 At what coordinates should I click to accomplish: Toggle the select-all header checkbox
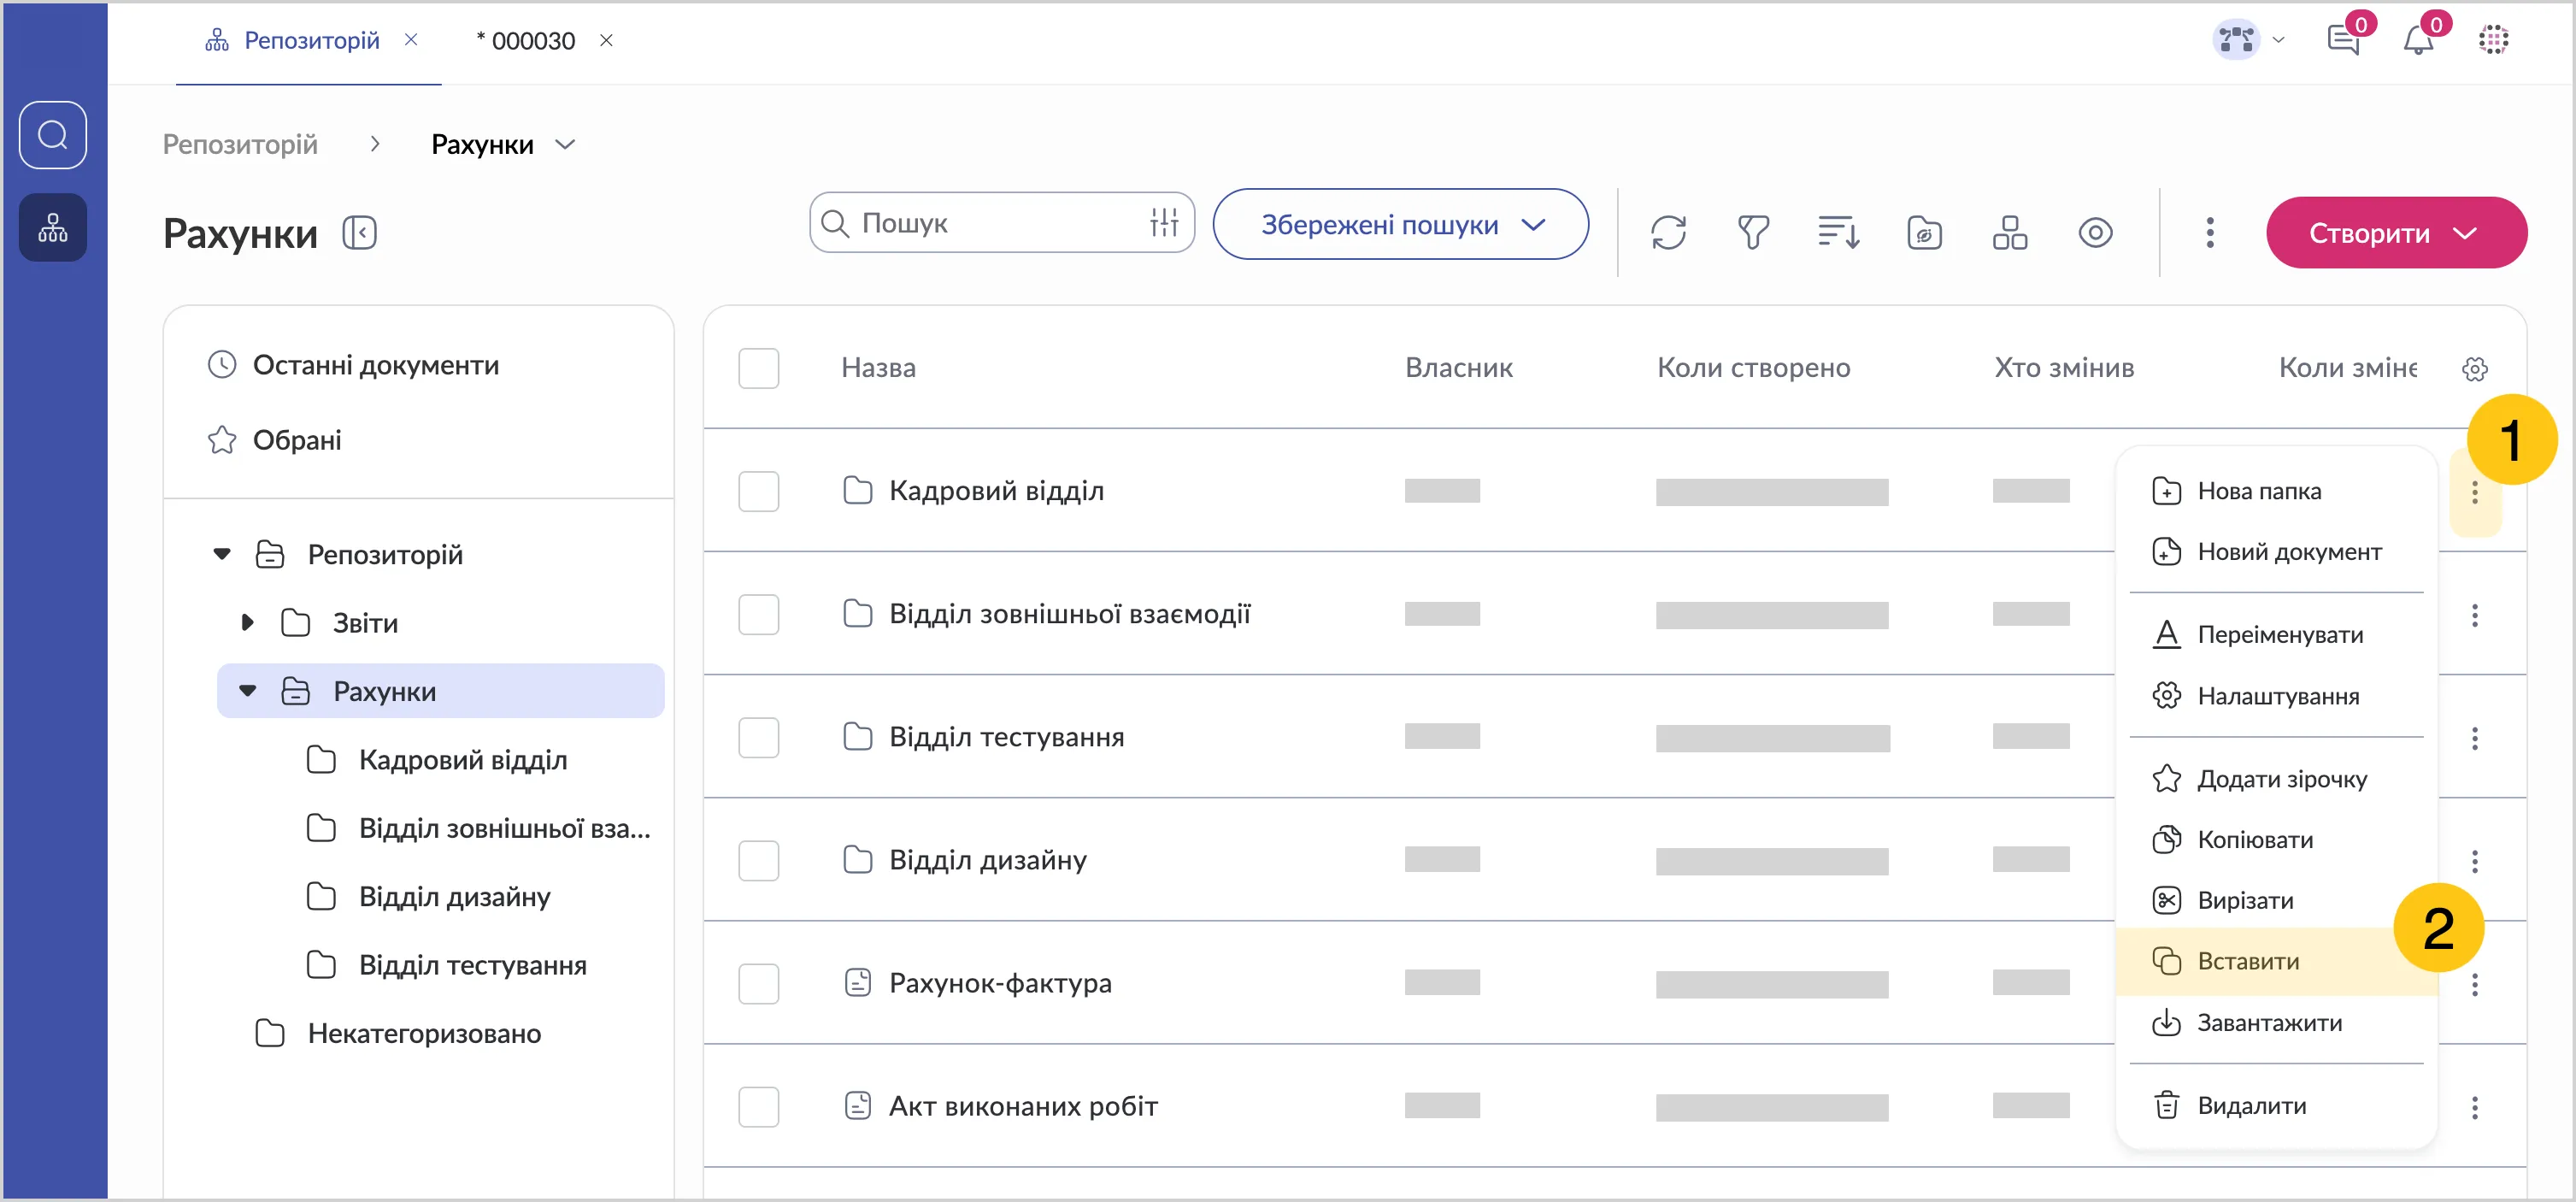click(758, 368)
